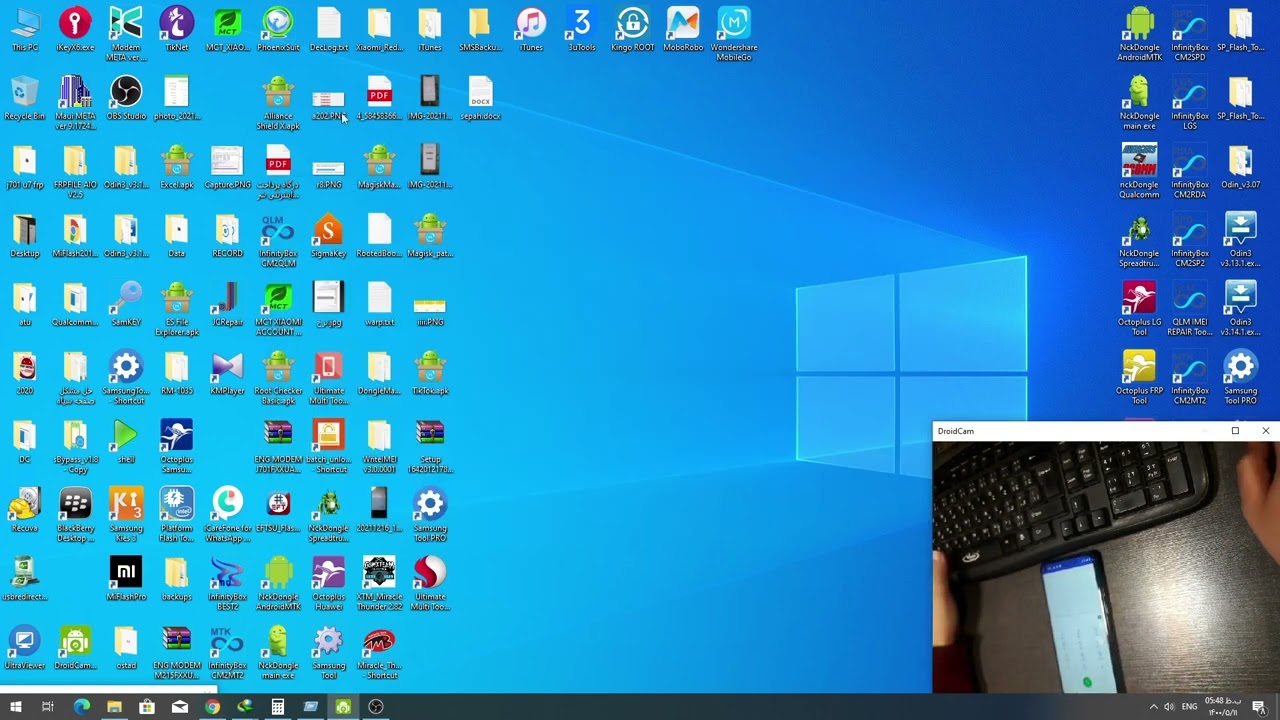Open the FRPFILE AIO V2.5 folder
The height and width of the screenshot is (720, 1280).
(x=75, y=172)
